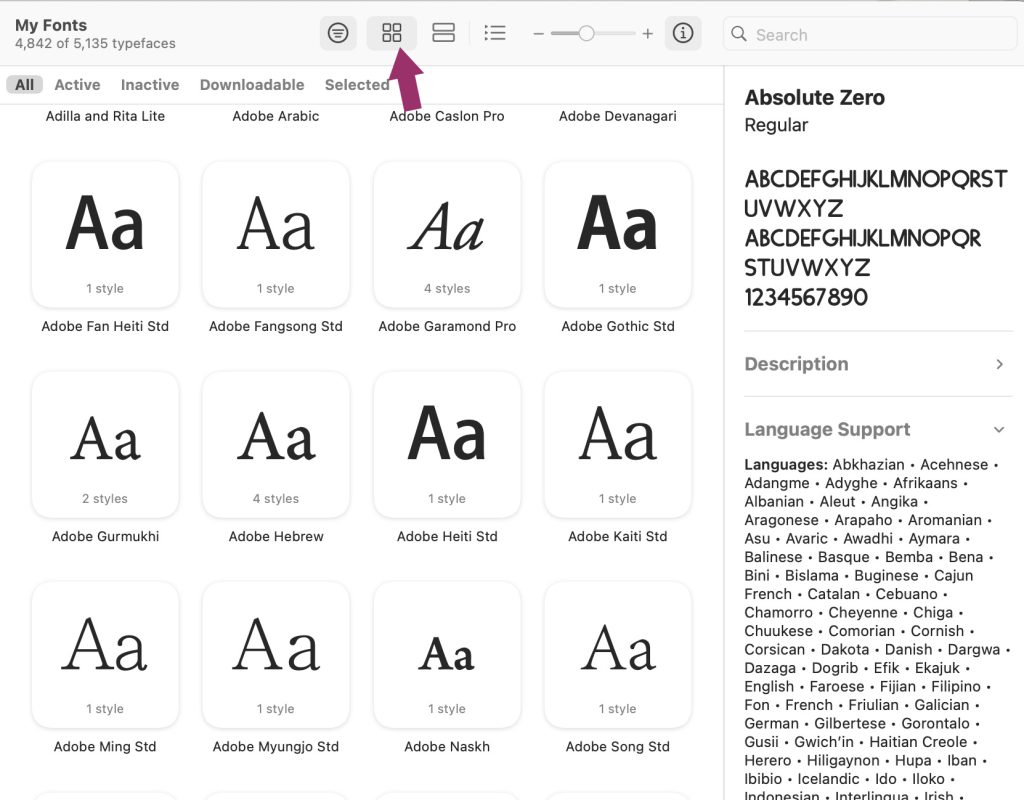Switch to grid view icon
Viewport: 1024px width, 800px height.
coord(392,34)
